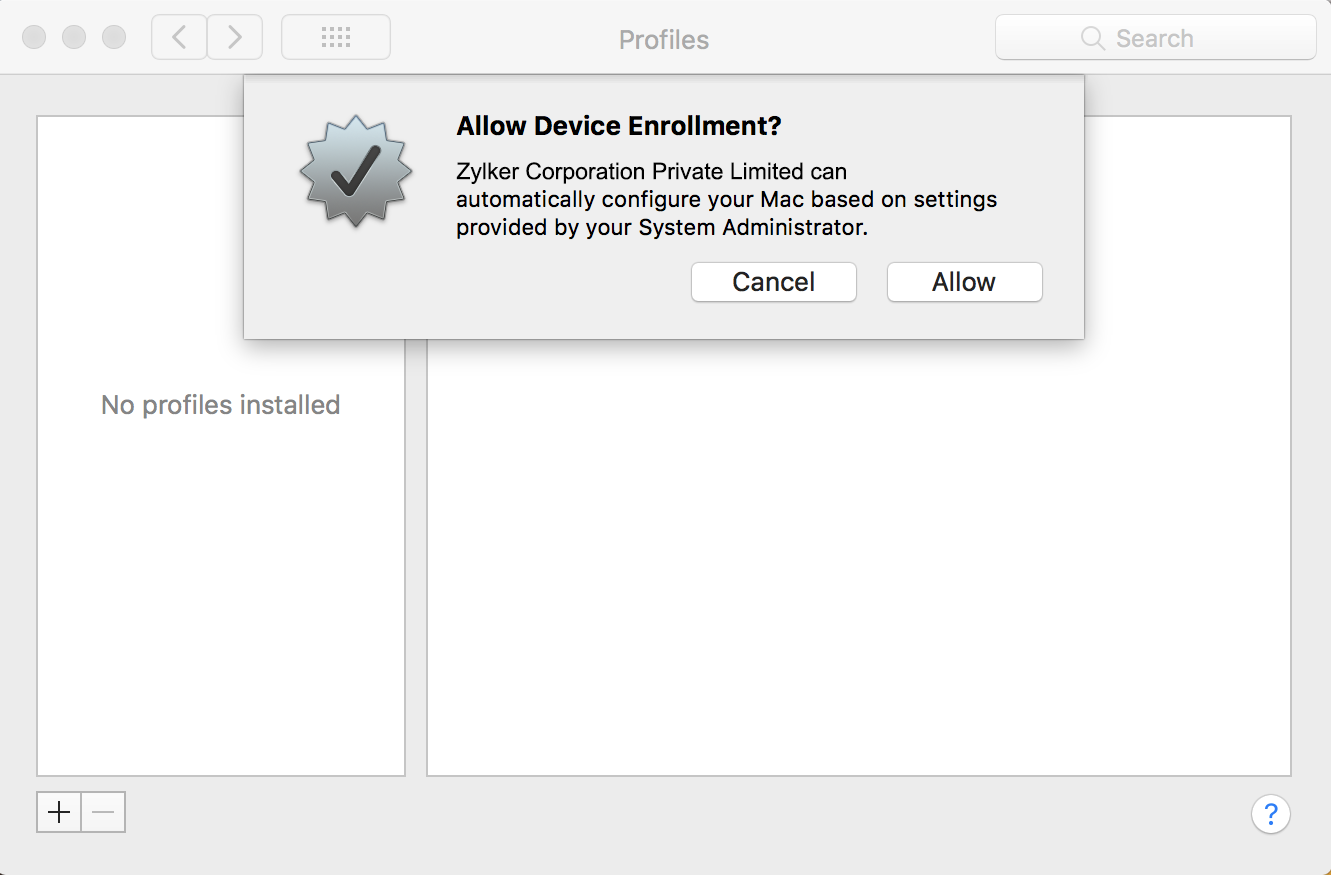
Task: Click the magnifying glass search icon
Action: coord(1092,39)
